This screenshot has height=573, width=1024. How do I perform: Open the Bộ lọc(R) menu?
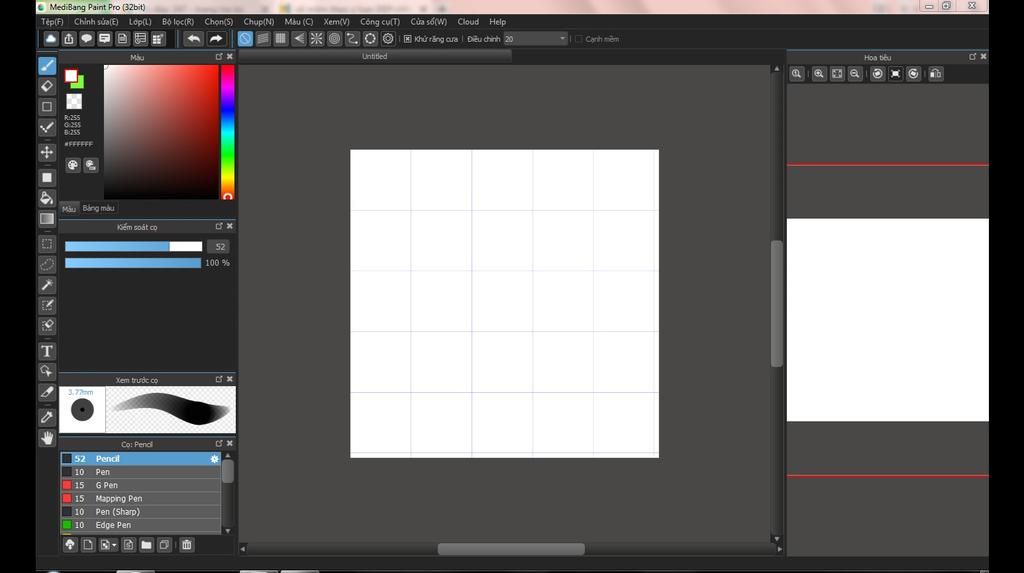click(x=178, y=22)
